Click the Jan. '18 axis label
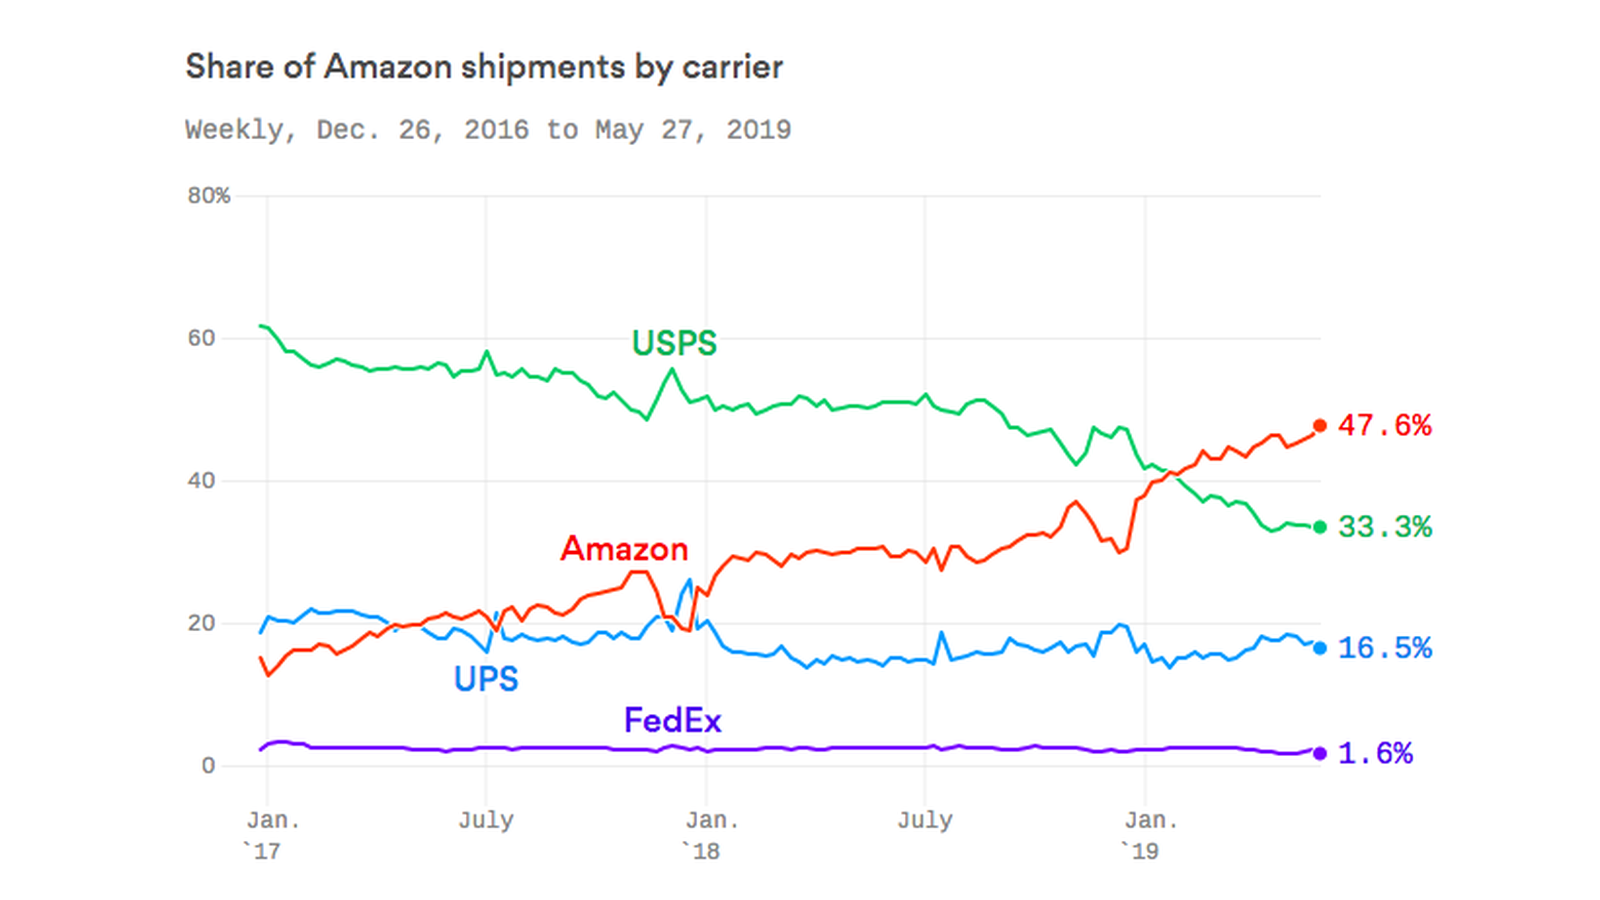 tap(711, 835)
